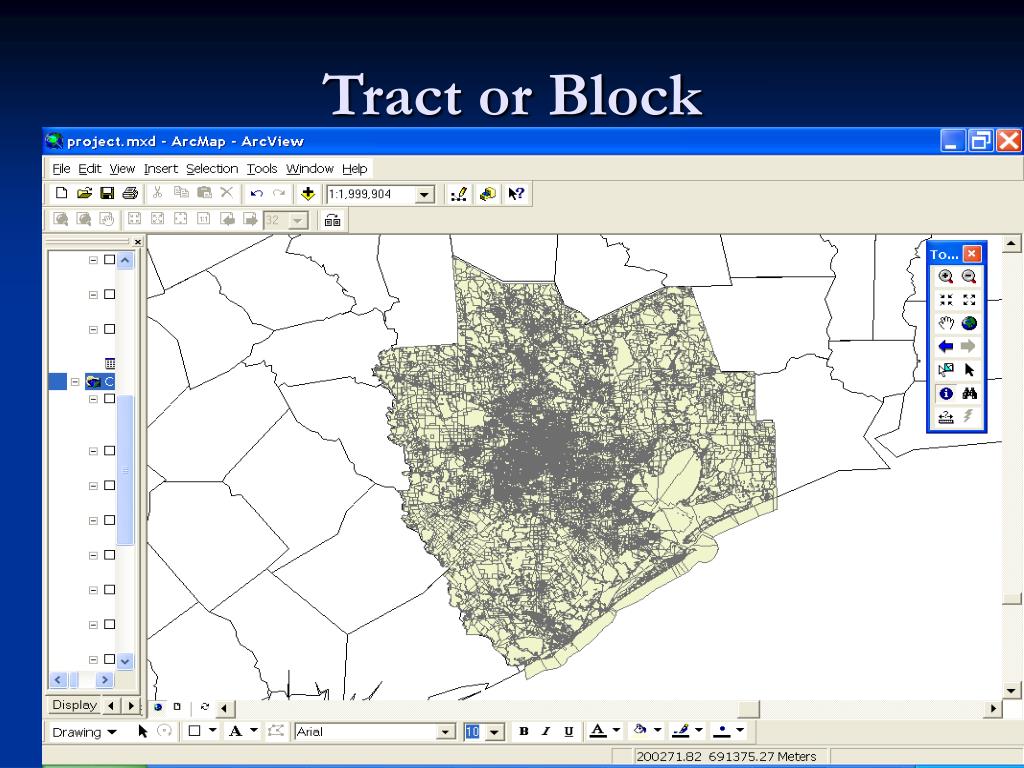Screen dimensions: 1024x768
Task: Click the Add Data button
Action: tap(308, 193)
